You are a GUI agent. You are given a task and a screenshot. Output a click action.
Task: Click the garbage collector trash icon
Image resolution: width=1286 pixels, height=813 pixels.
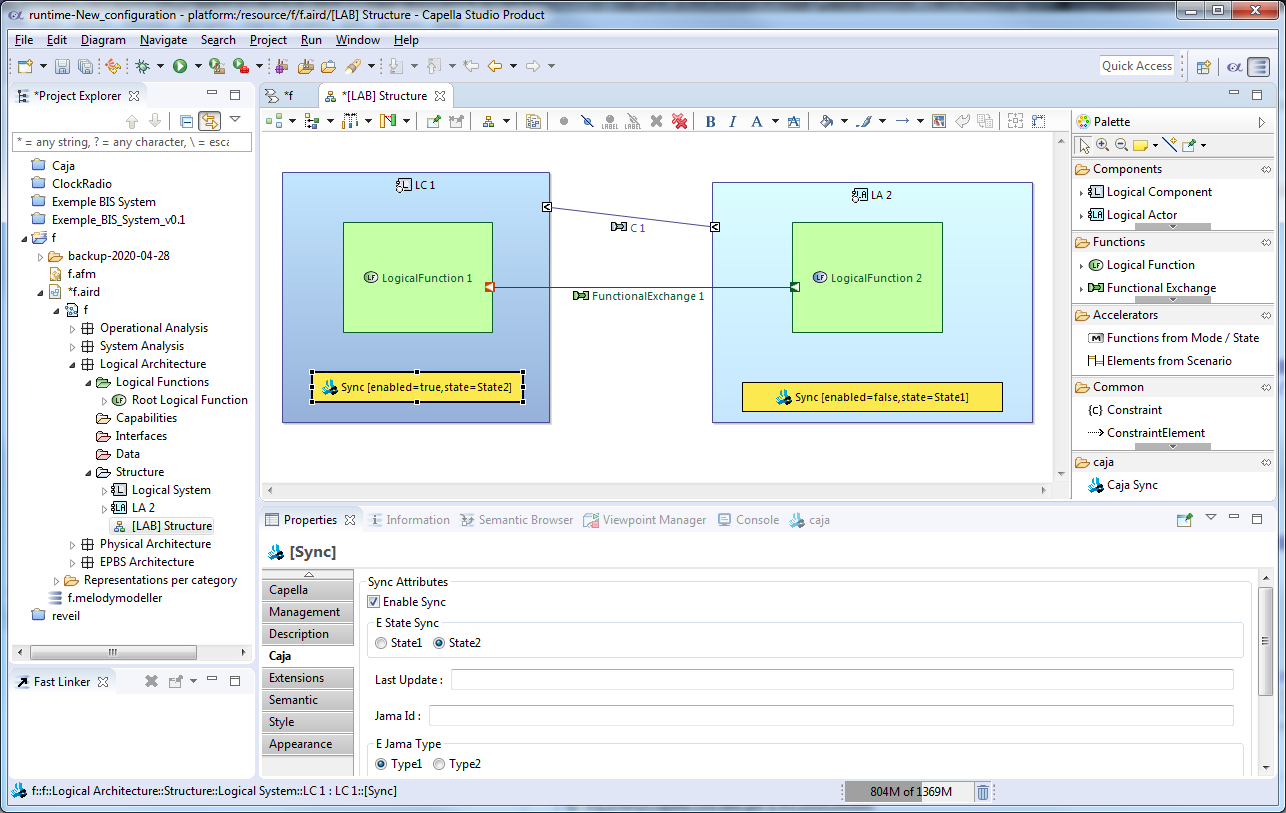pos(983,792)
